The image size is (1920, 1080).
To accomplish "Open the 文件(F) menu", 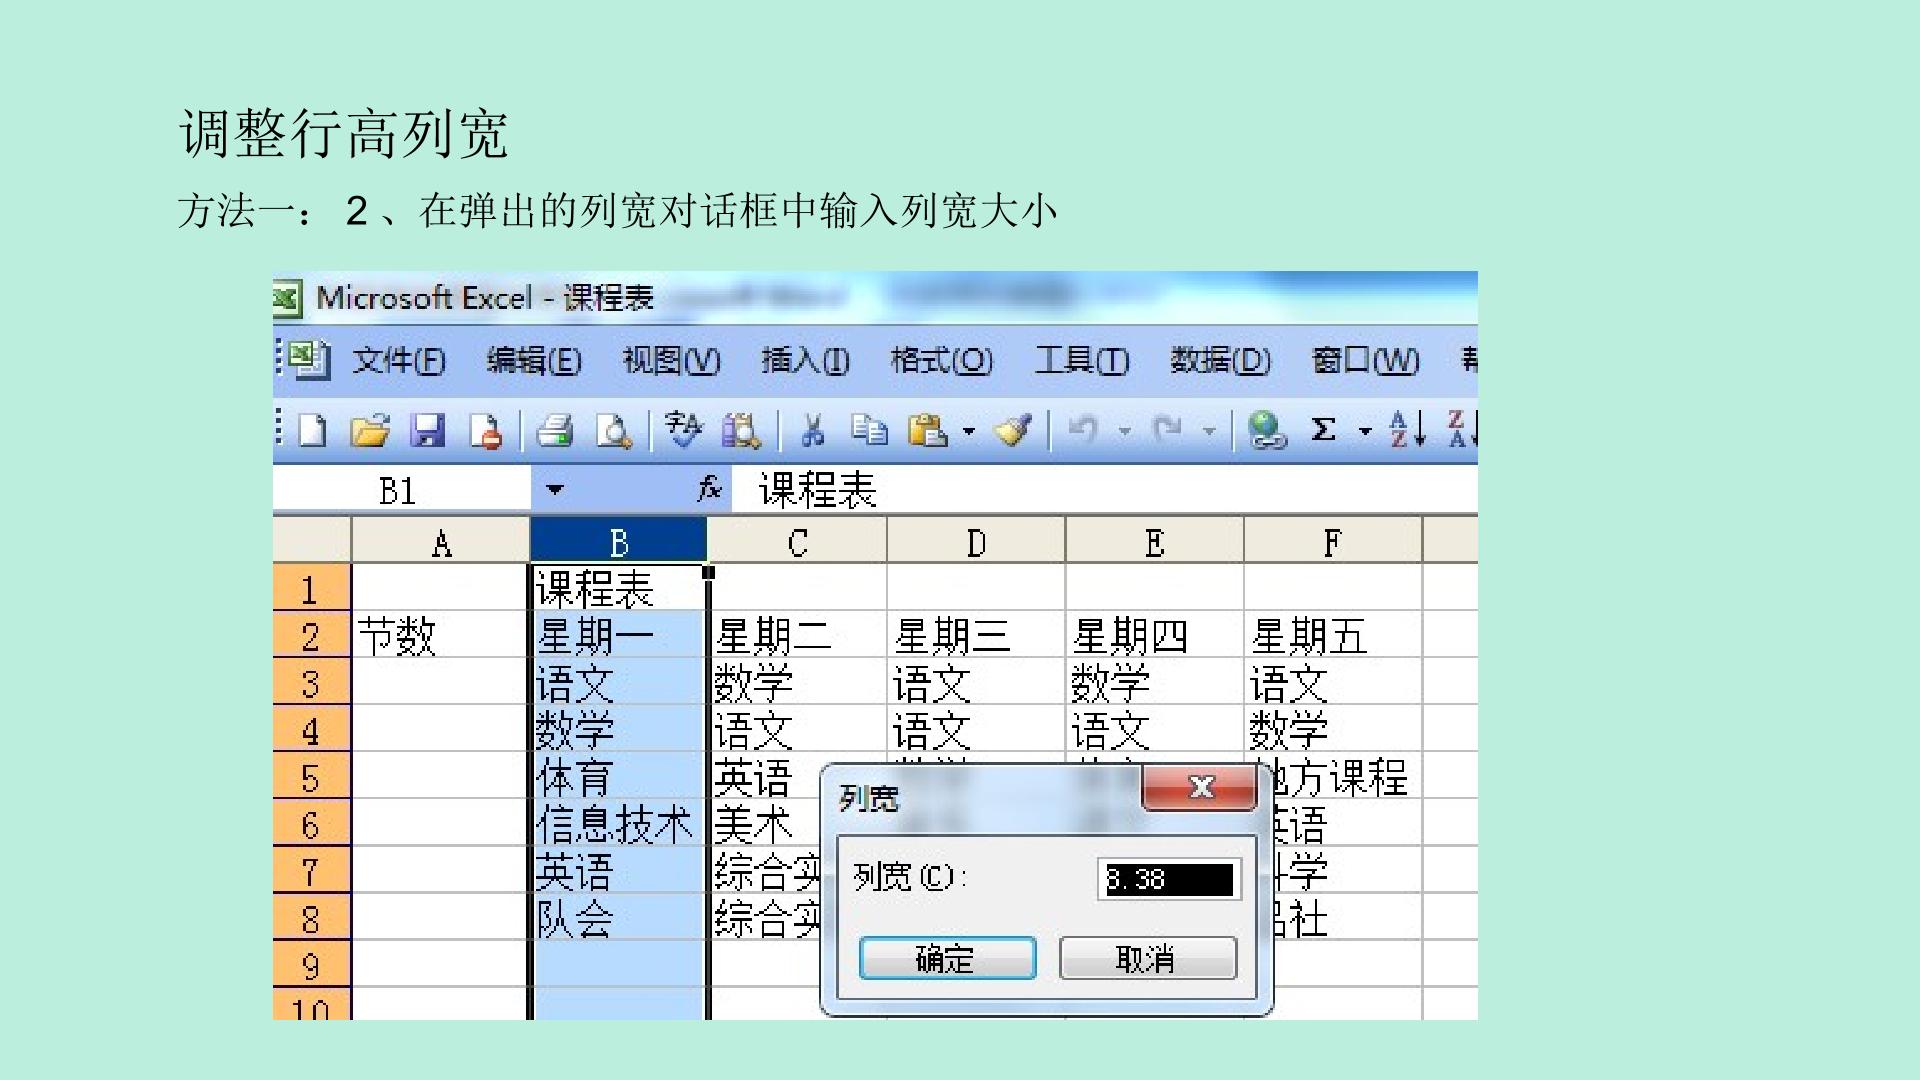I will (399, 361).
